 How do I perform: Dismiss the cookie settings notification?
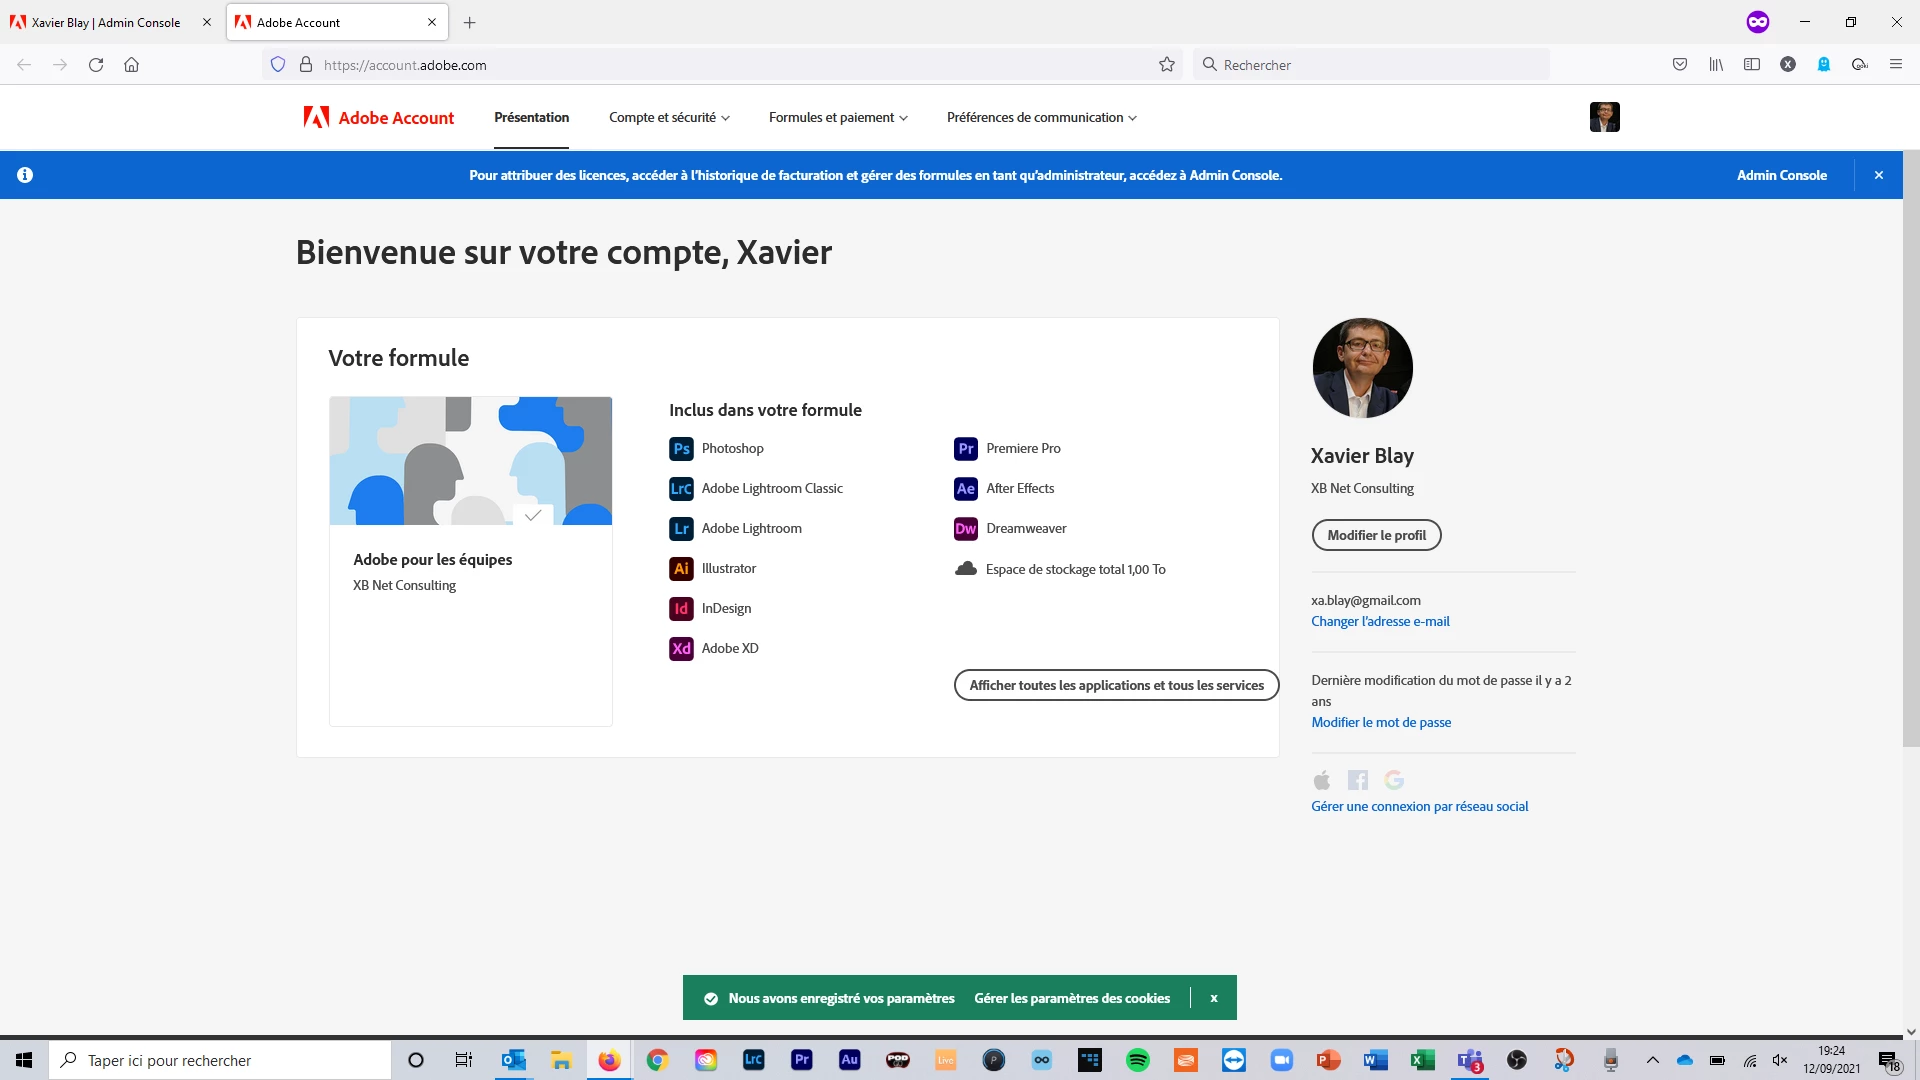[x=1214, y=998]
